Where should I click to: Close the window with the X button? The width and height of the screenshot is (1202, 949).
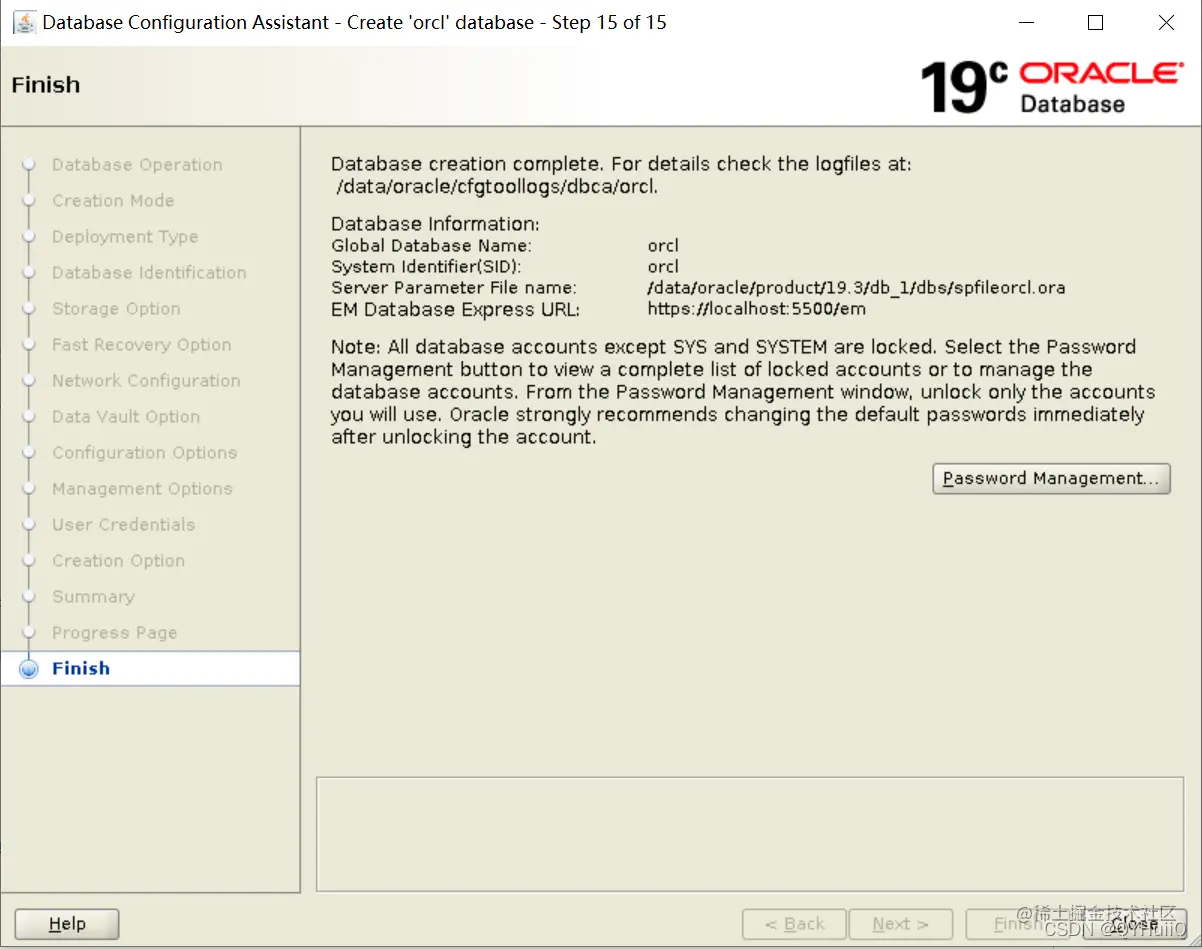pyautogui.click(x=1166, y=22)
